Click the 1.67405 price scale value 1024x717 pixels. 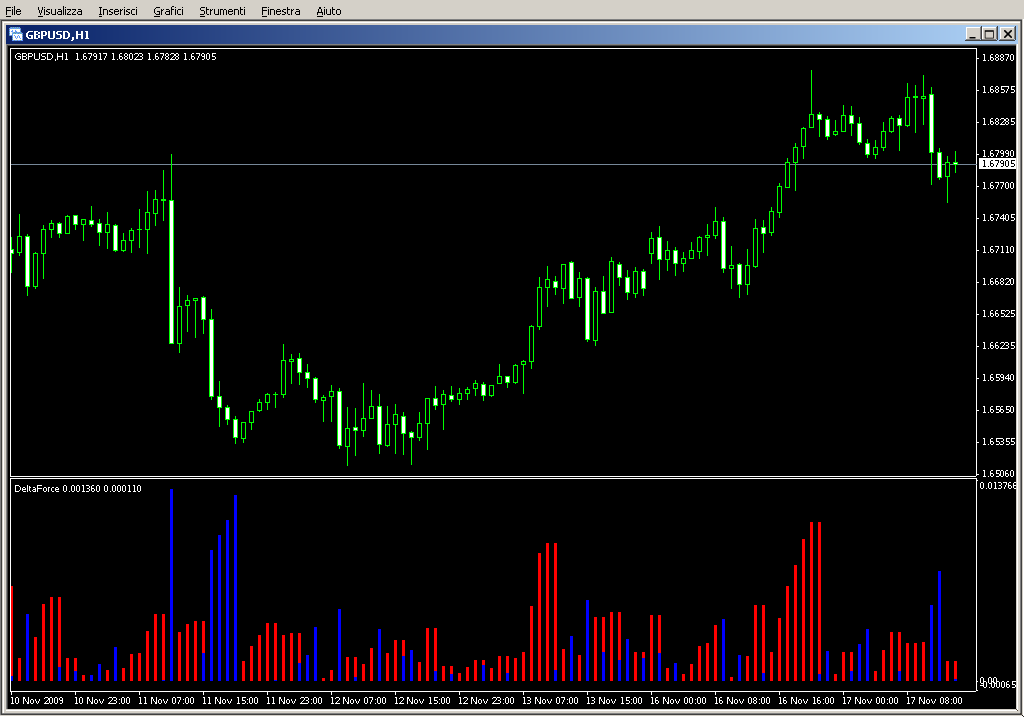click(x=999, y=217)
